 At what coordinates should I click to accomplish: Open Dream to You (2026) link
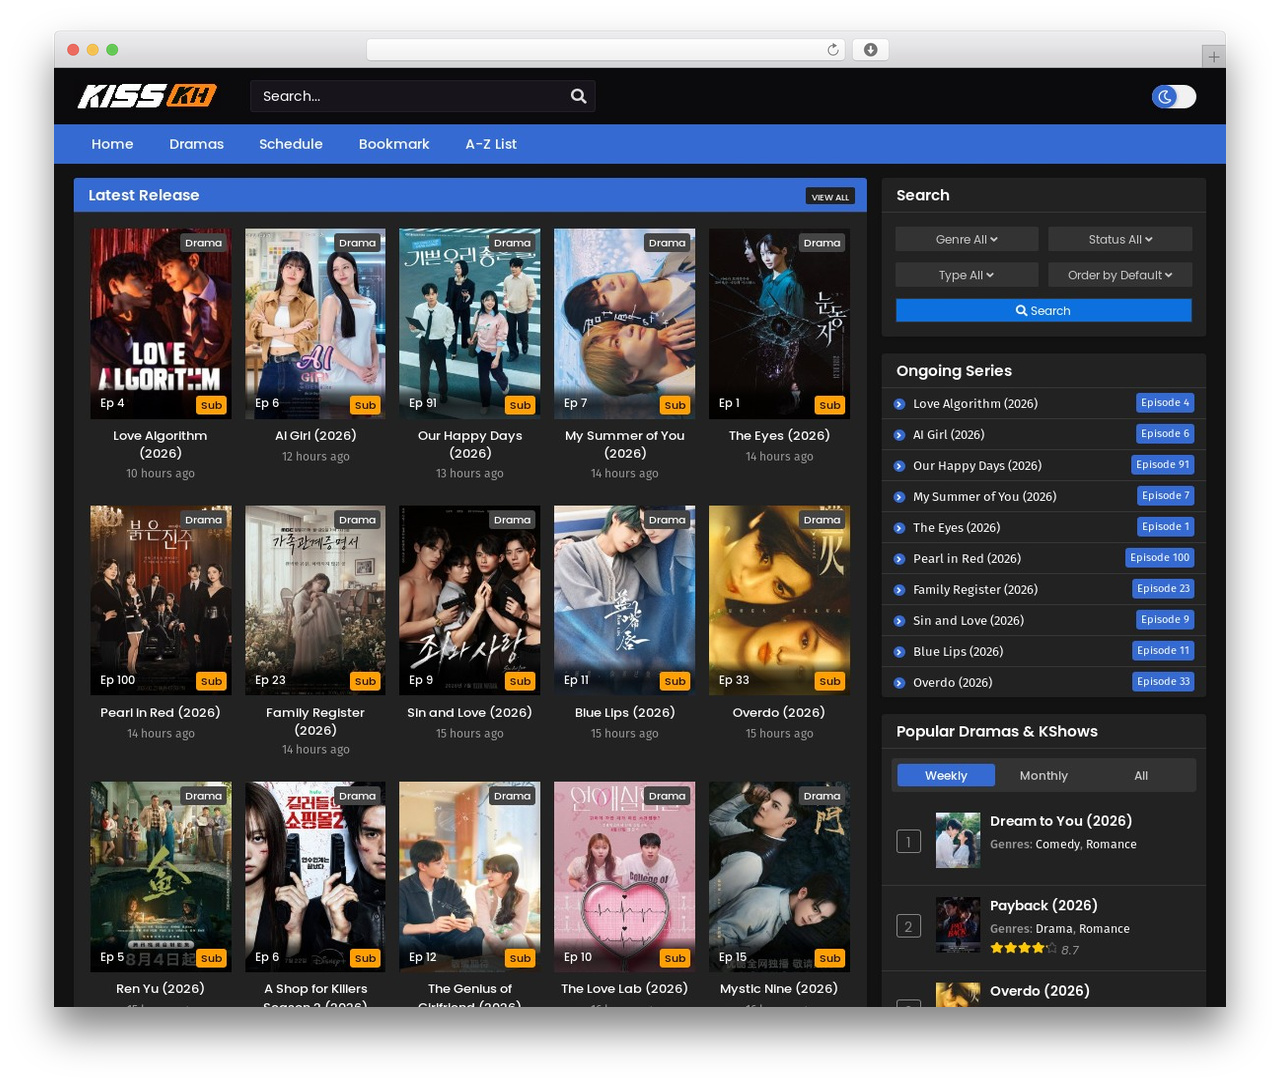click(x=1061, y=821)
